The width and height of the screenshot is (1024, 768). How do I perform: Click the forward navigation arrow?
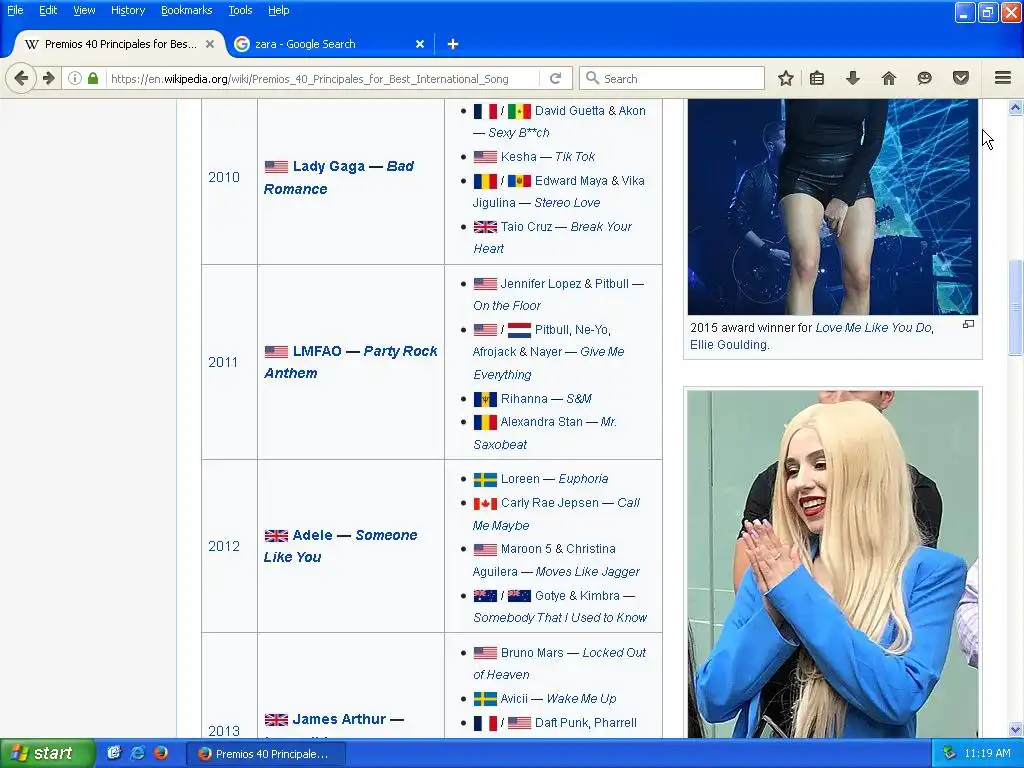pos(49,78)
